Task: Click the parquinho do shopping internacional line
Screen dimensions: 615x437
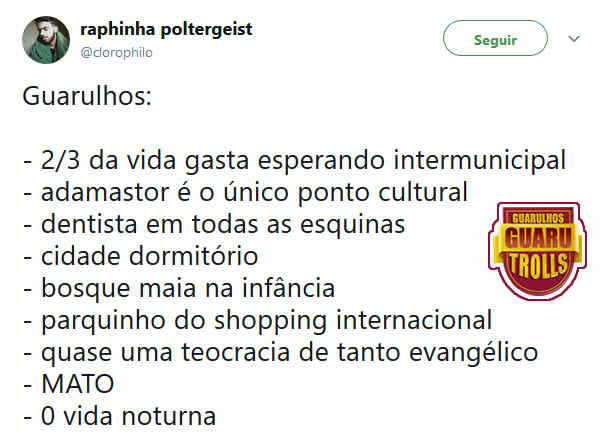Action: point(257,320)
